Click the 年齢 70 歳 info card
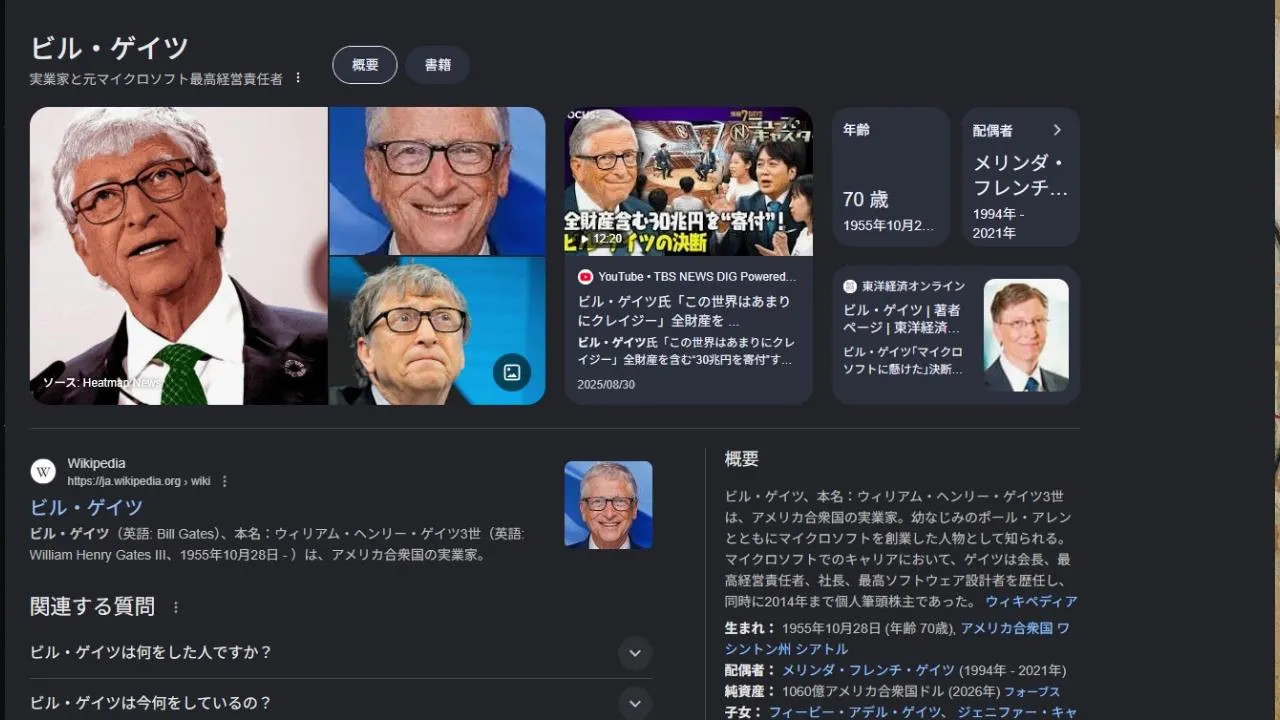This screenshot has height=720, width=1280. pos(891,177)
